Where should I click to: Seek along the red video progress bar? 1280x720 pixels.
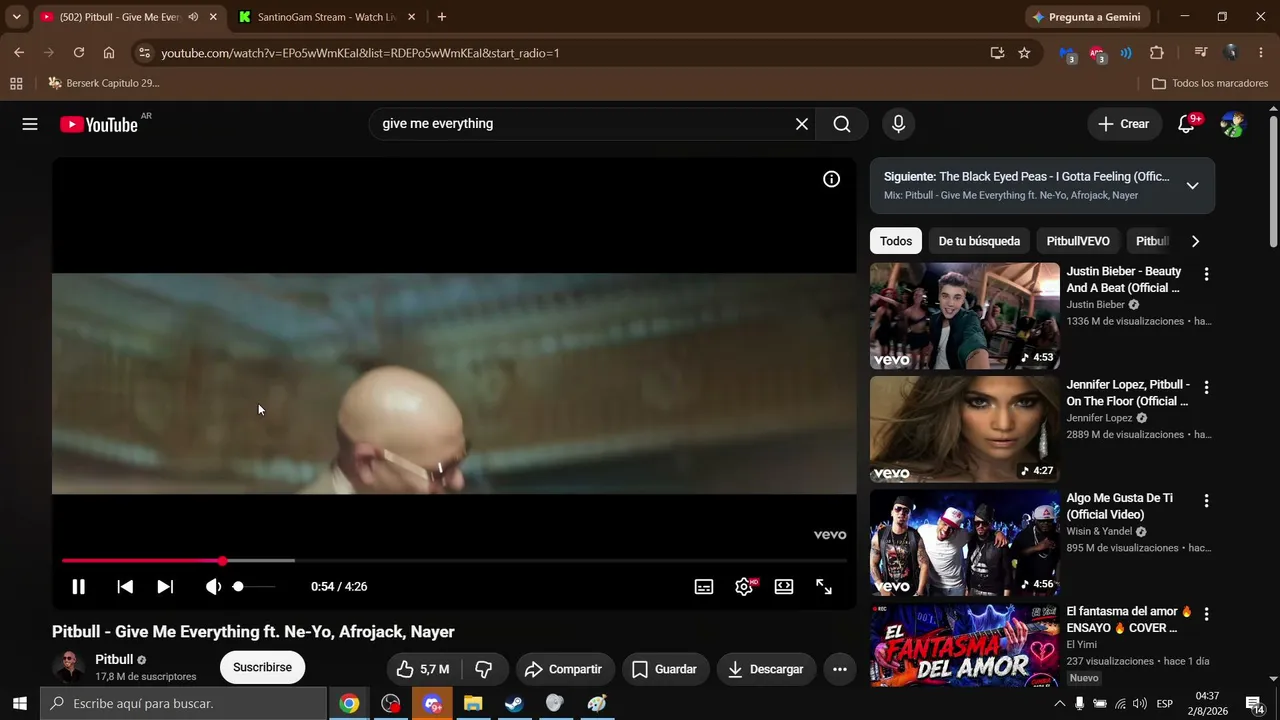(x=454, y=561)
